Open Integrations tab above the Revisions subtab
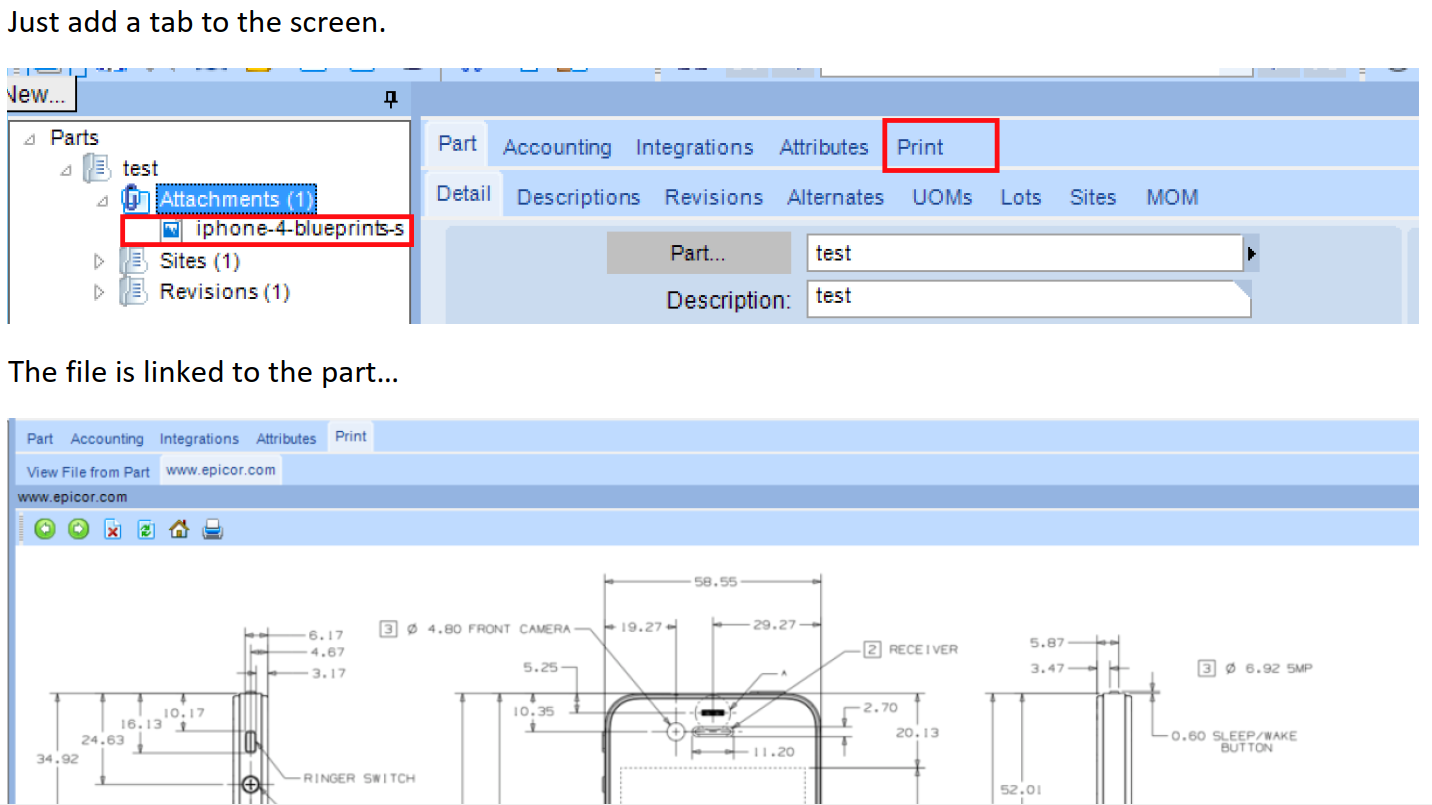Viewport: 1432px width, 805px height. pos(694,147)
